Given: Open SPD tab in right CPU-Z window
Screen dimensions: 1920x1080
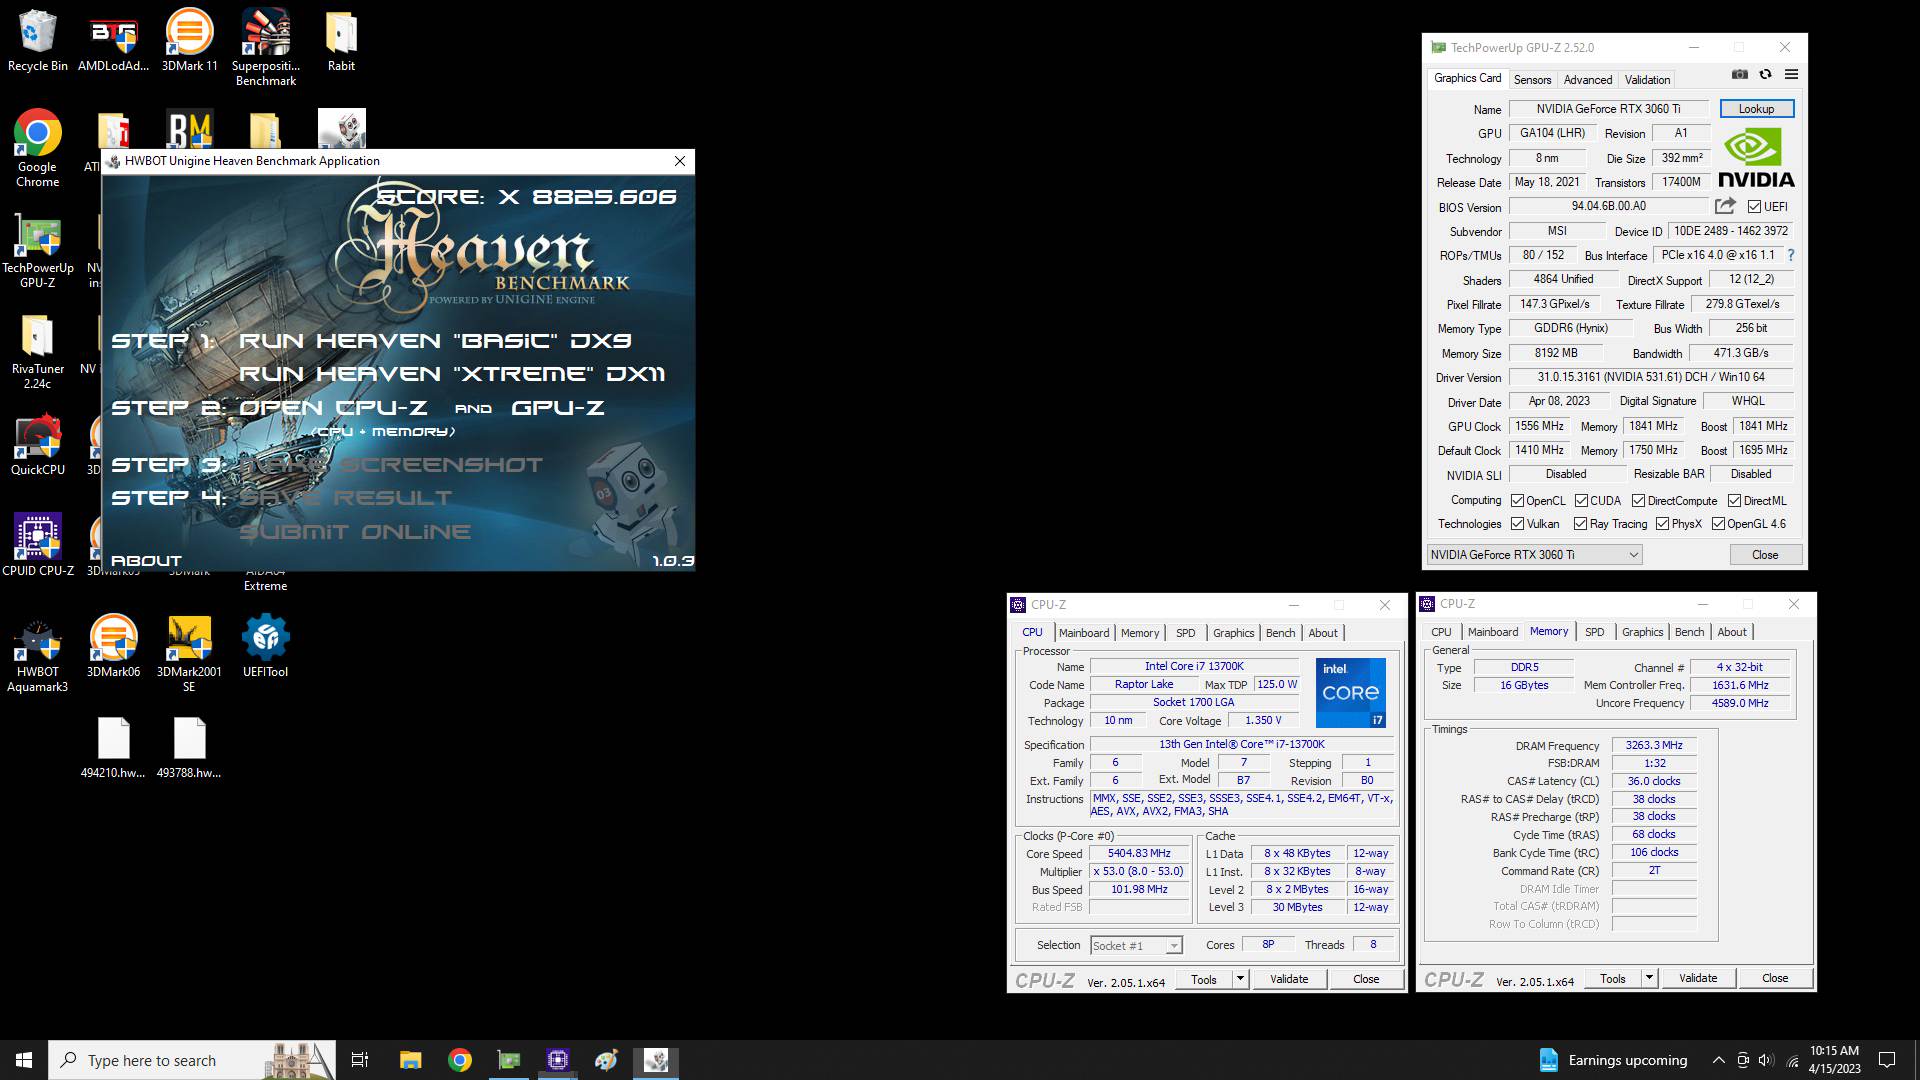Looking at the screenshot, I should 1594,632.
